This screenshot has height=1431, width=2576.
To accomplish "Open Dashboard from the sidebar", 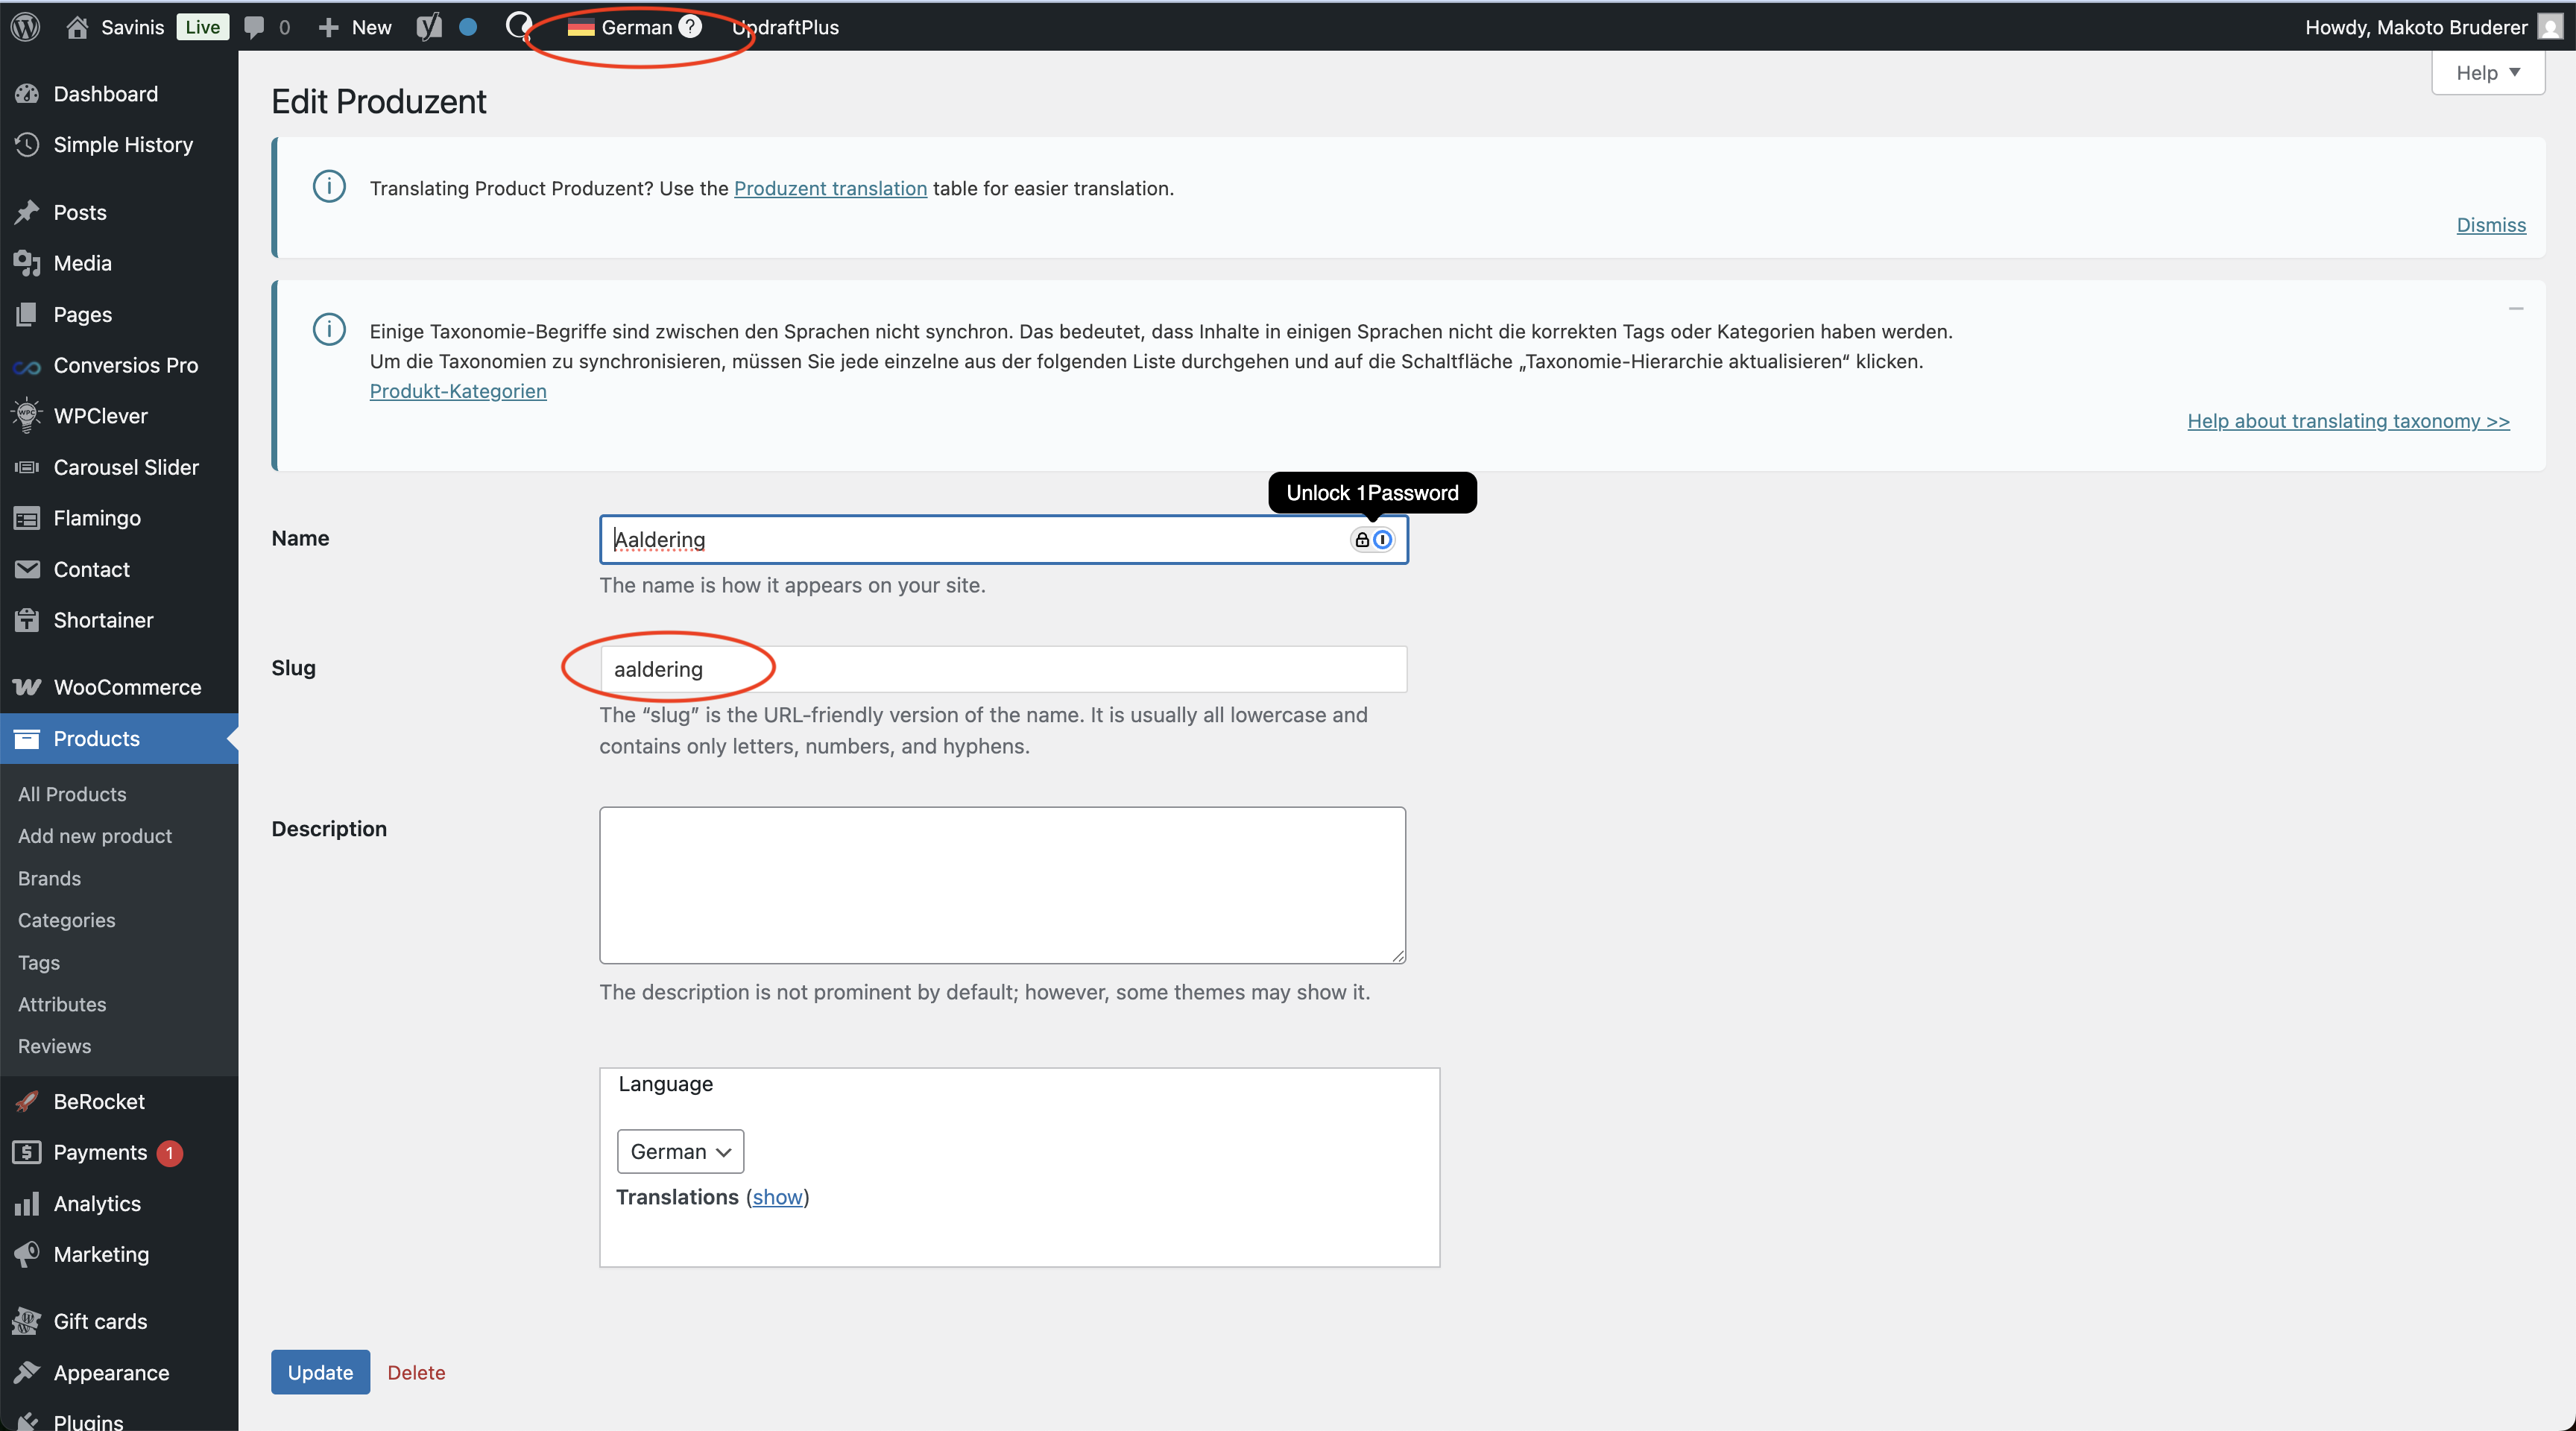I will click(105, 94).
